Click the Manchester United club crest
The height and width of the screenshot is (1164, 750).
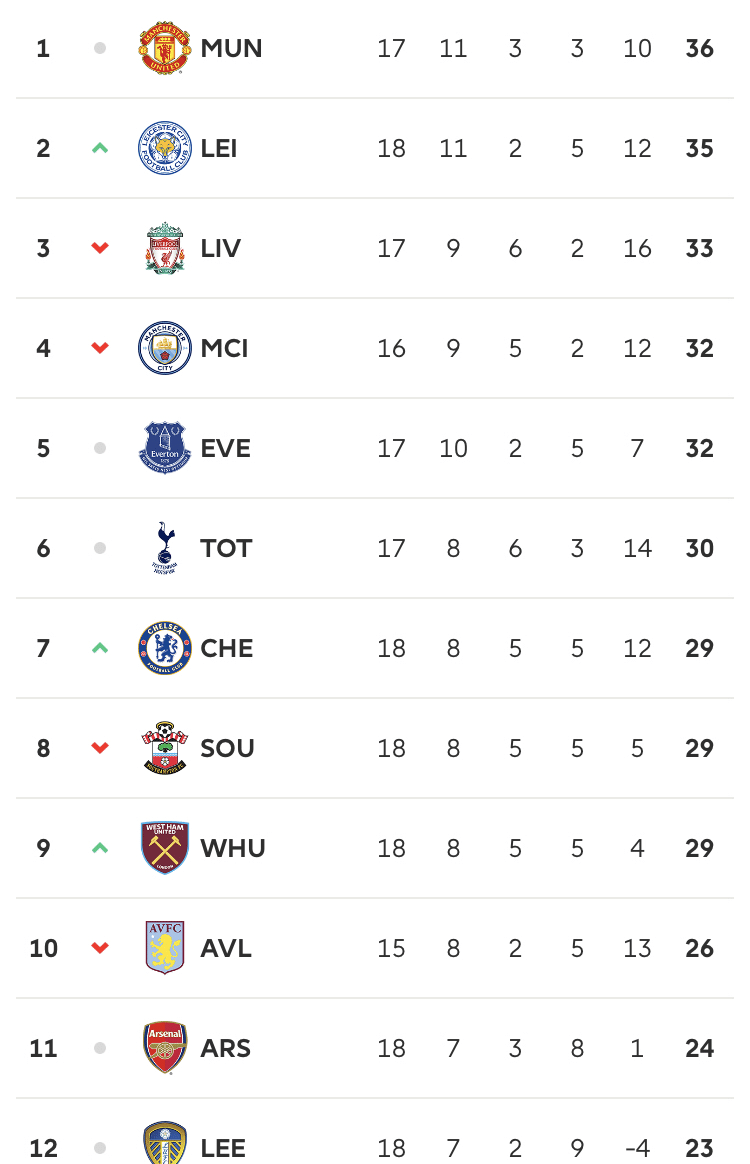tap(165, 48)
